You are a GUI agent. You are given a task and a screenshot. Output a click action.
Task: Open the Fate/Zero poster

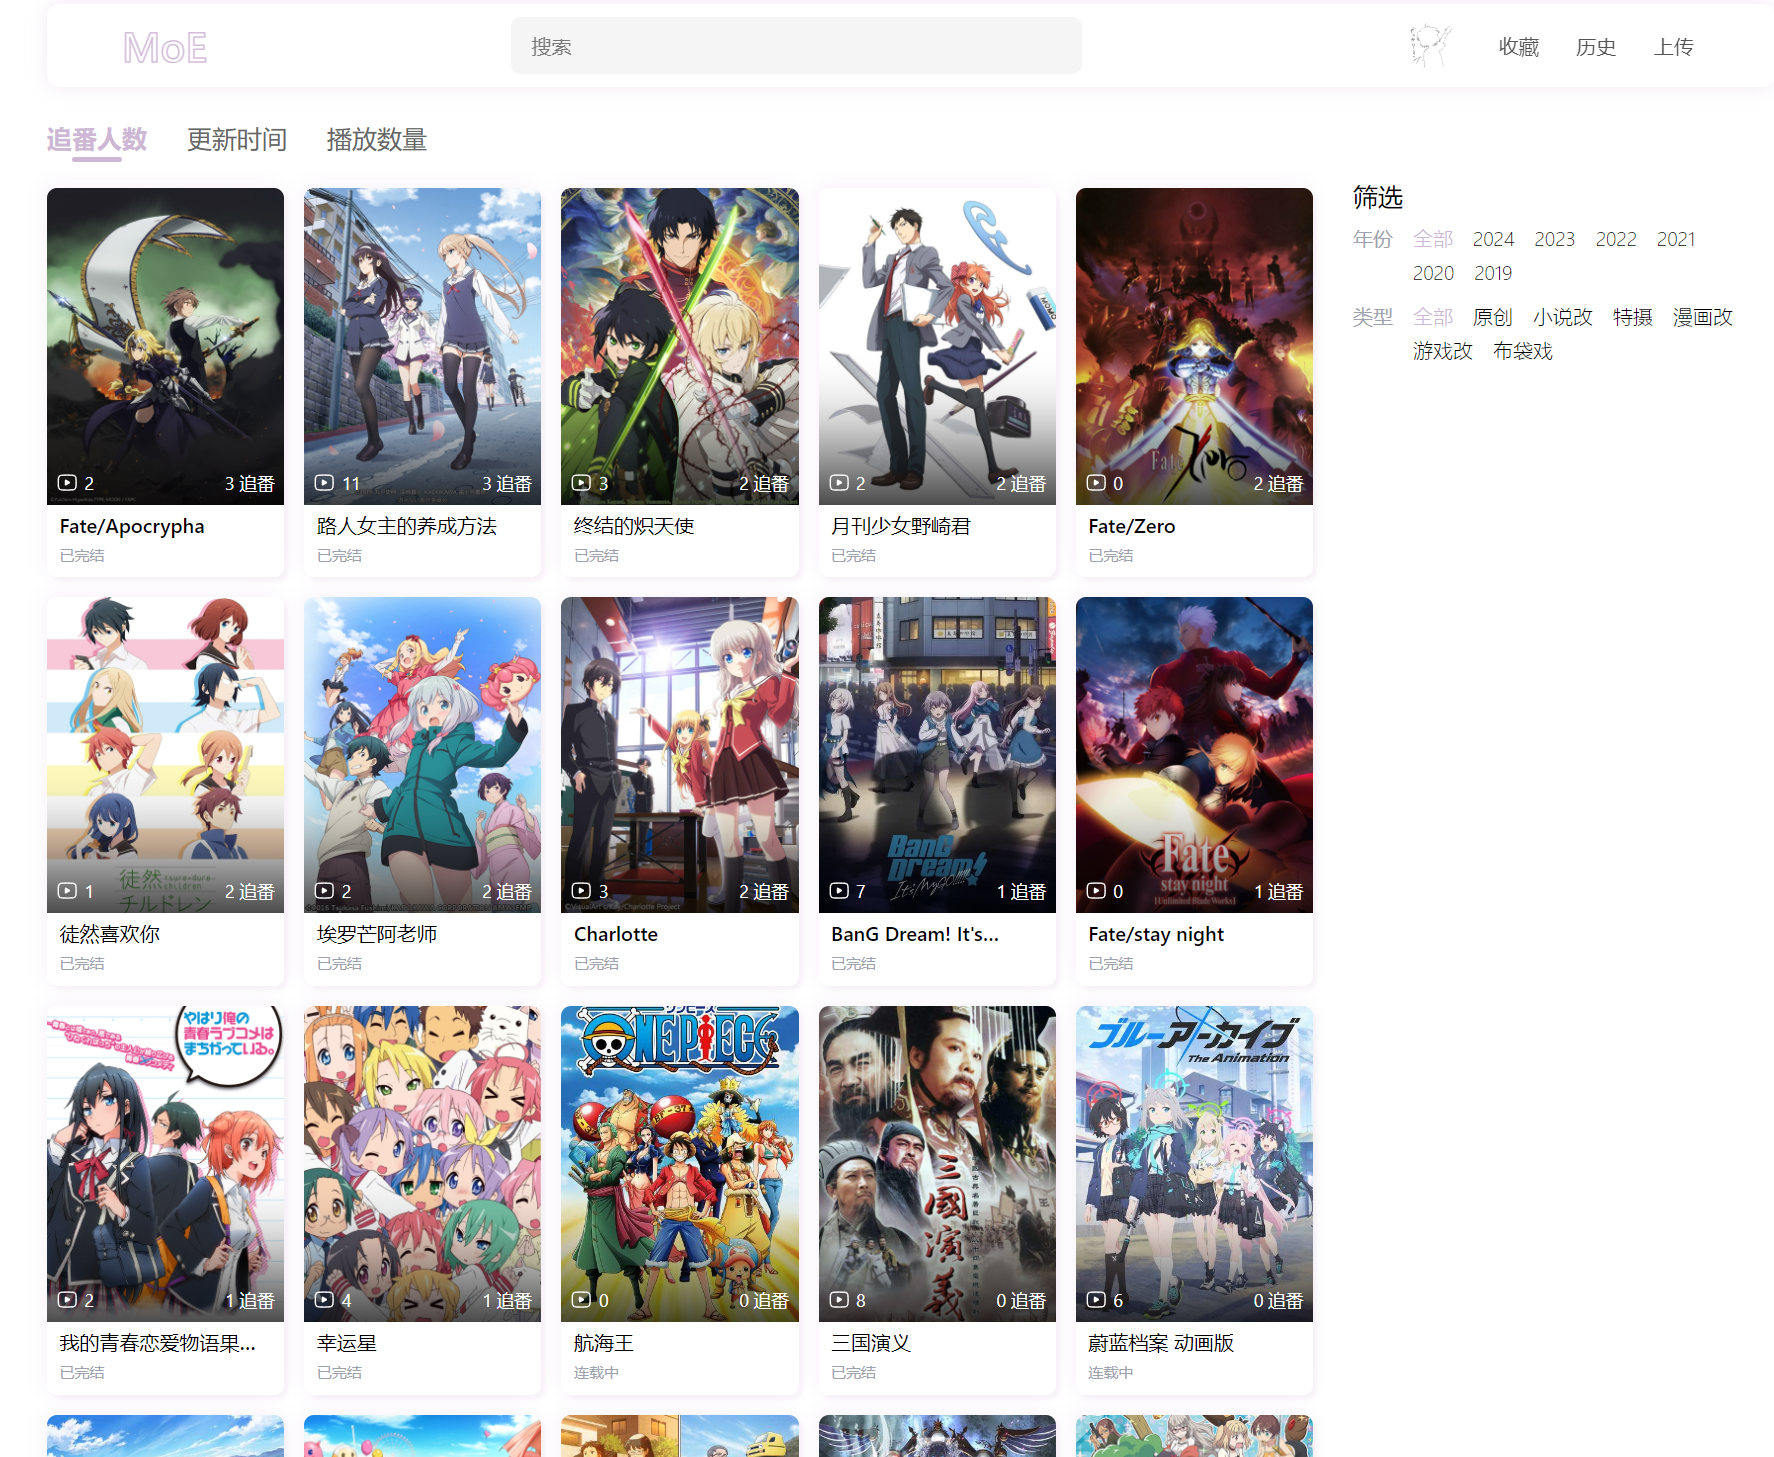click(1194, 346)
